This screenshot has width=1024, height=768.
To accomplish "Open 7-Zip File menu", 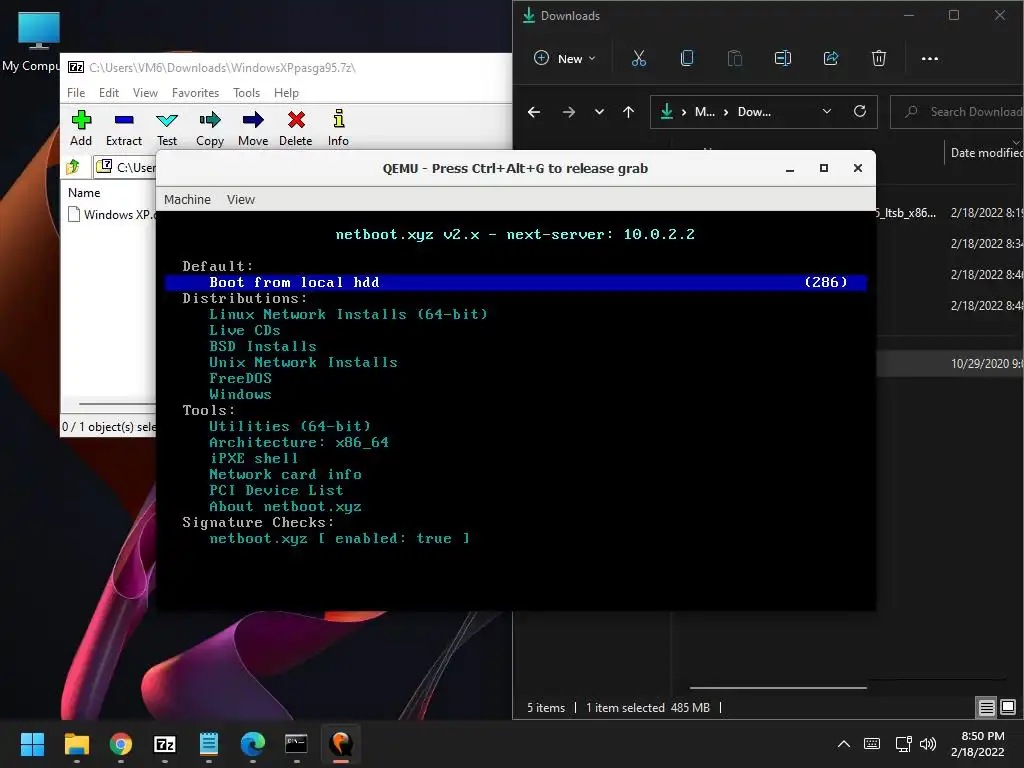I will point(76,93).
